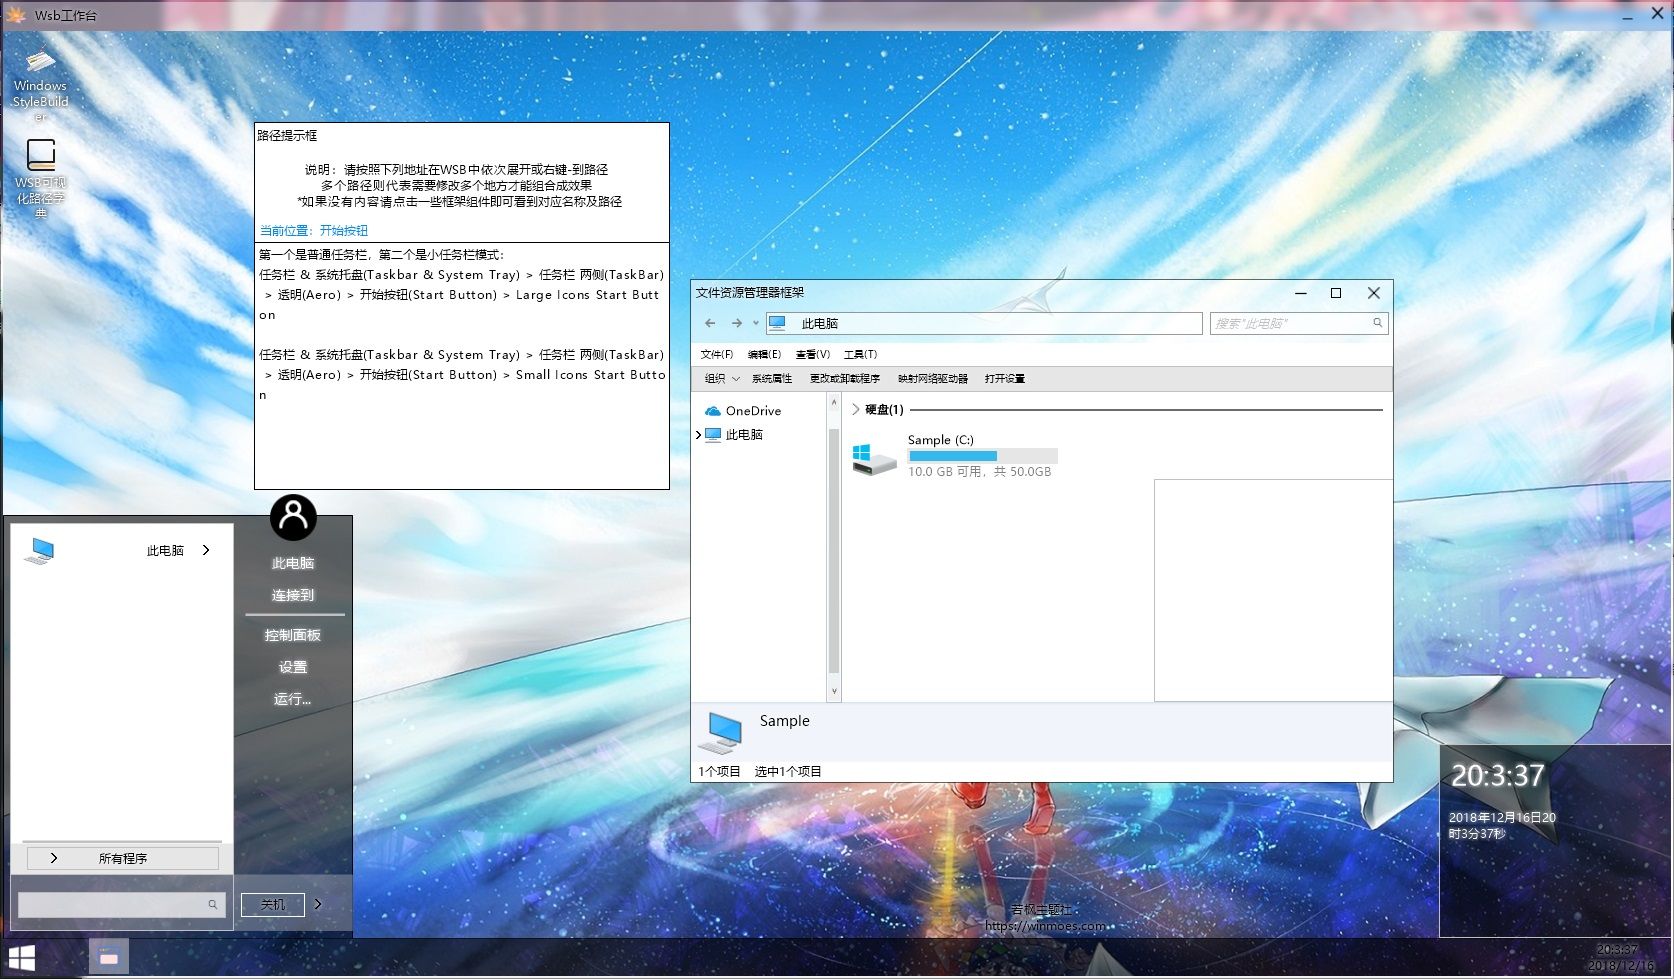Open shutdown options arrow beside 关机
Screen dimensions: 1674x979
click(x=318, y=904)
